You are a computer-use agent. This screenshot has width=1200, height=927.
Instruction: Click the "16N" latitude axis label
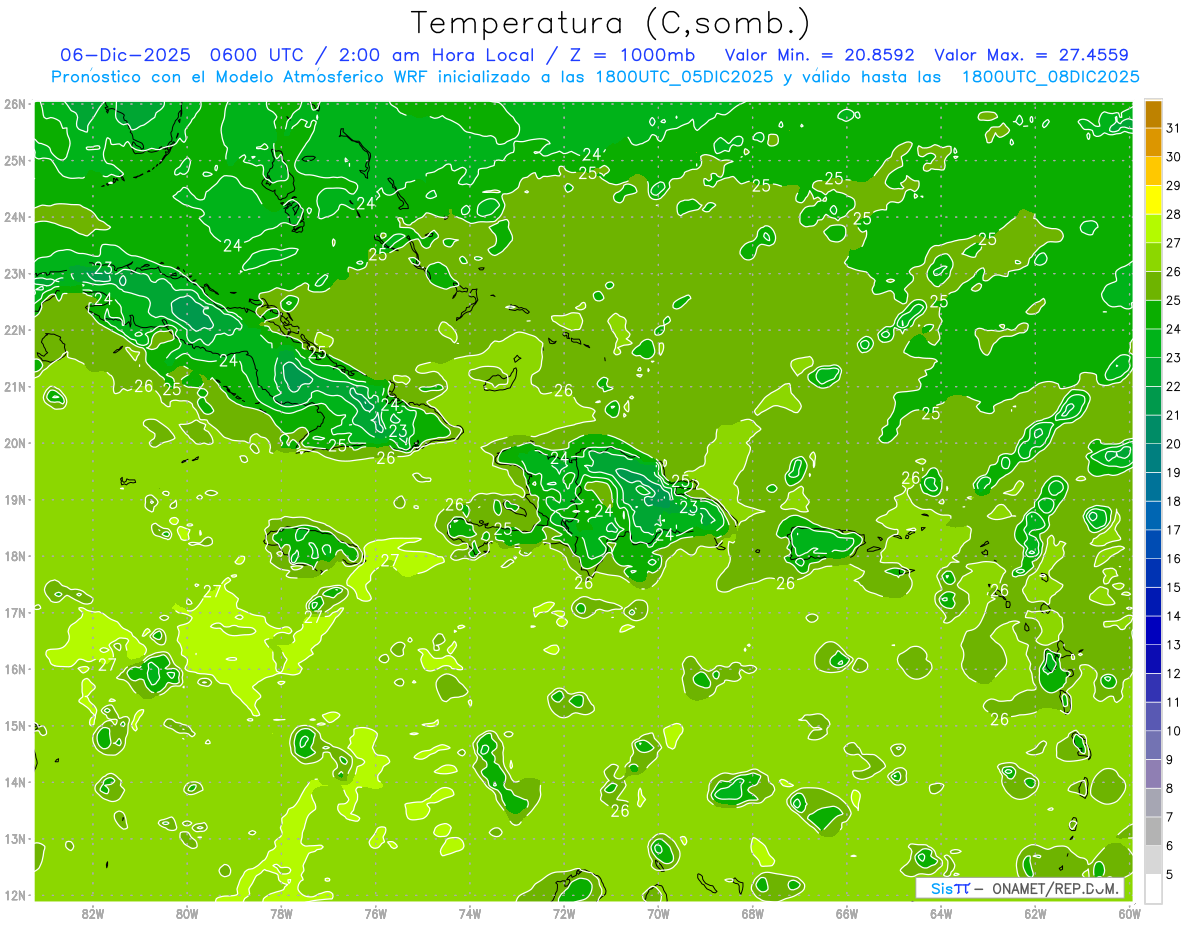point(15,669)
